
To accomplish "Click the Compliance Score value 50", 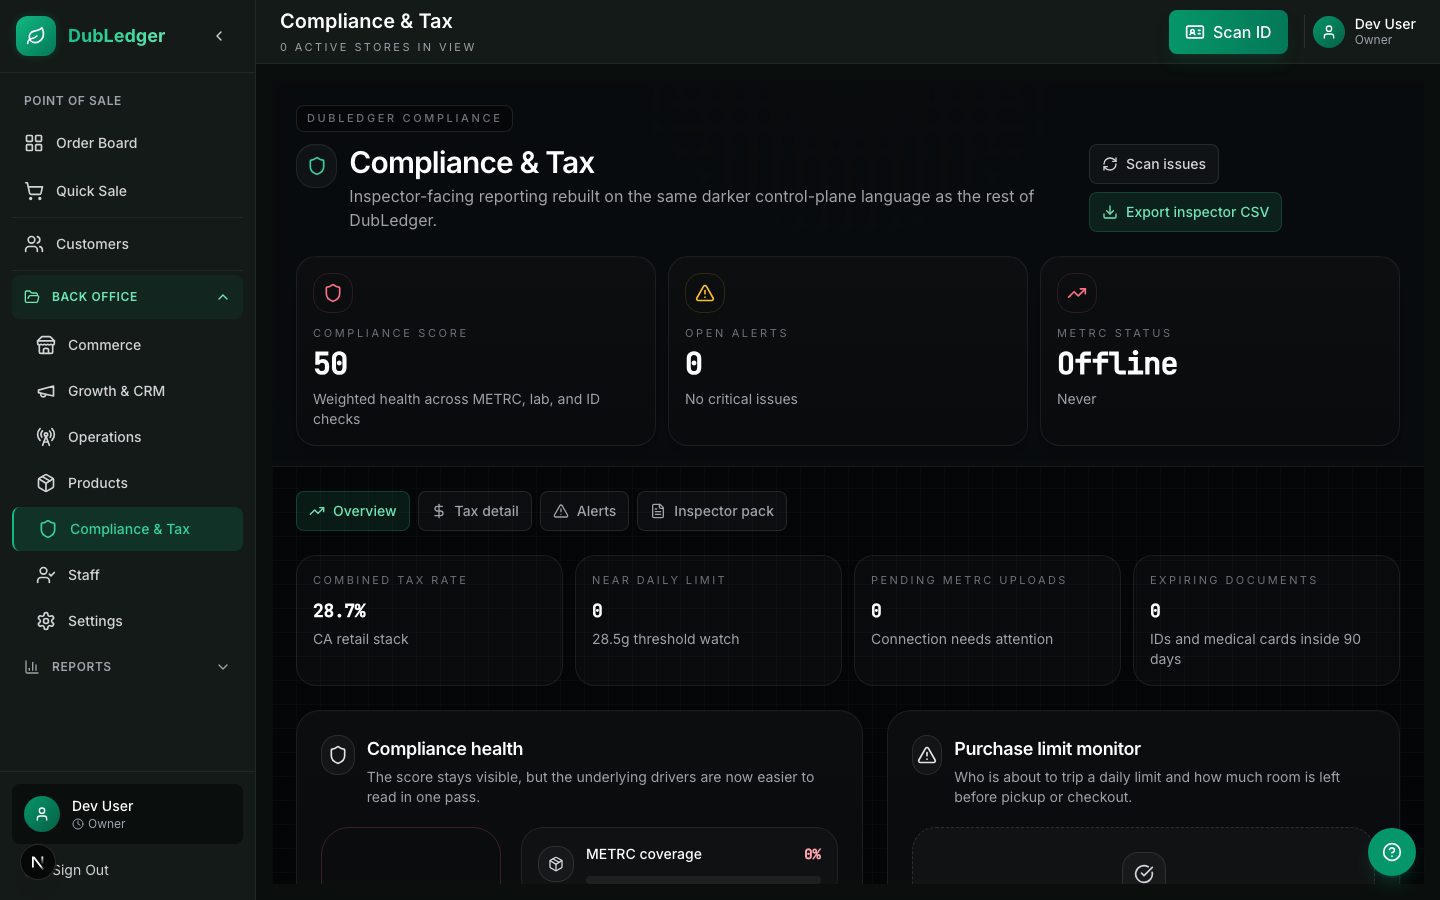I will point(331,364).
